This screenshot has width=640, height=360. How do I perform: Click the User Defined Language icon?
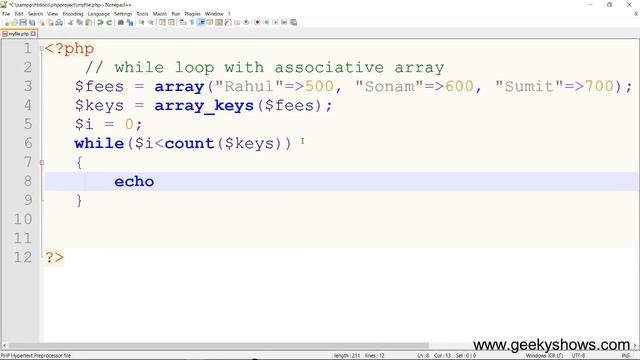pos(210,22)
